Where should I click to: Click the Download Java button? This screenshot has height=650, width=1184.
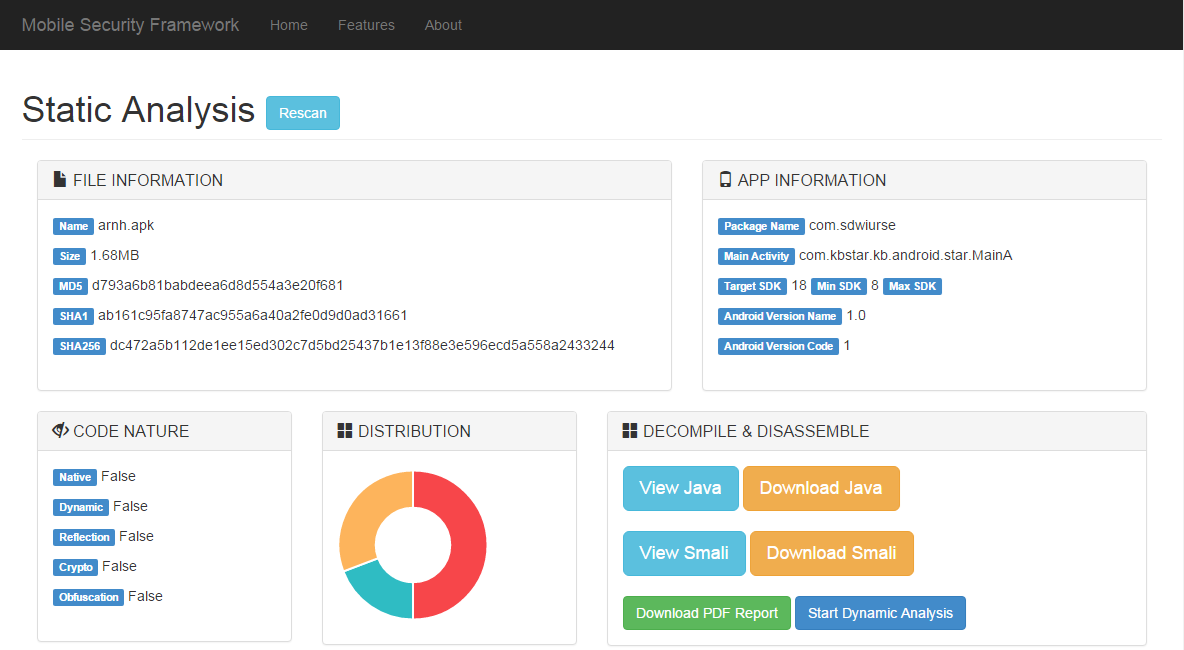821,488
